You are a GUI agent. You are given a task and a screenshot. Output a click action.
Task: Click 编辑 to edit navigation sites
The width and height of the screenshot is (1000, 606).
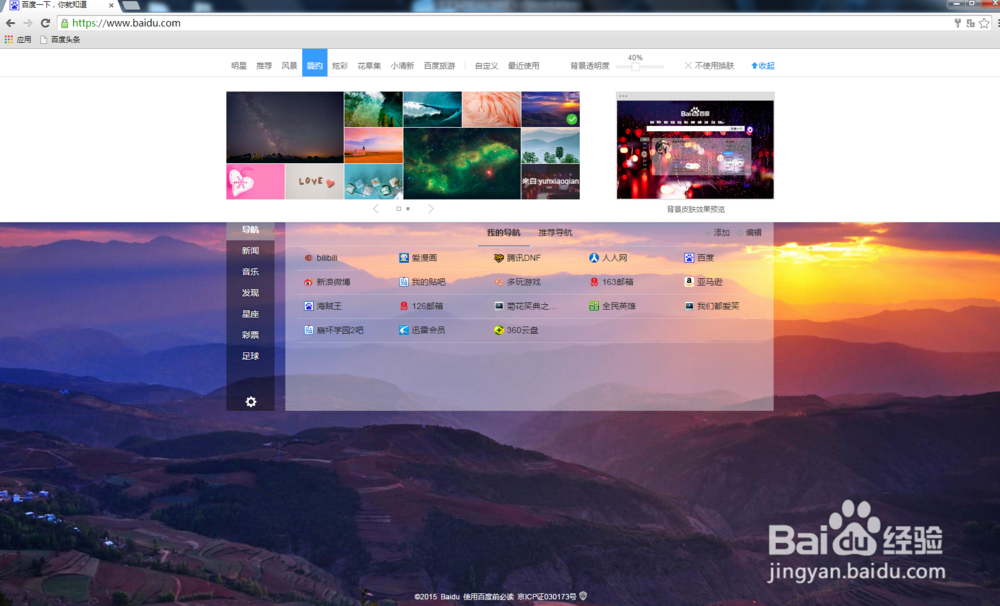click(750, 233)
